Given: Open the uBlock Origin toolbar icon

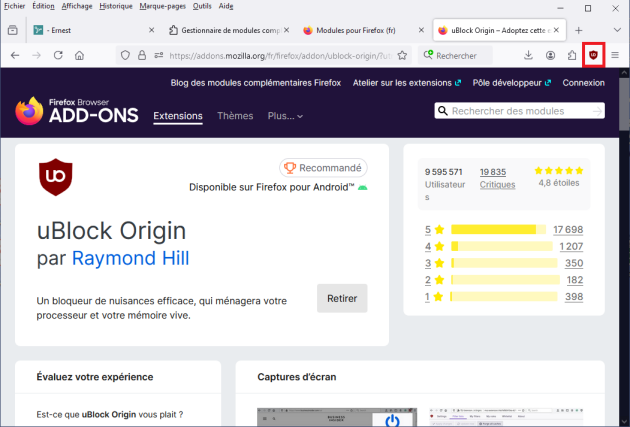Looking at the screenshot, I should [594, 55].
